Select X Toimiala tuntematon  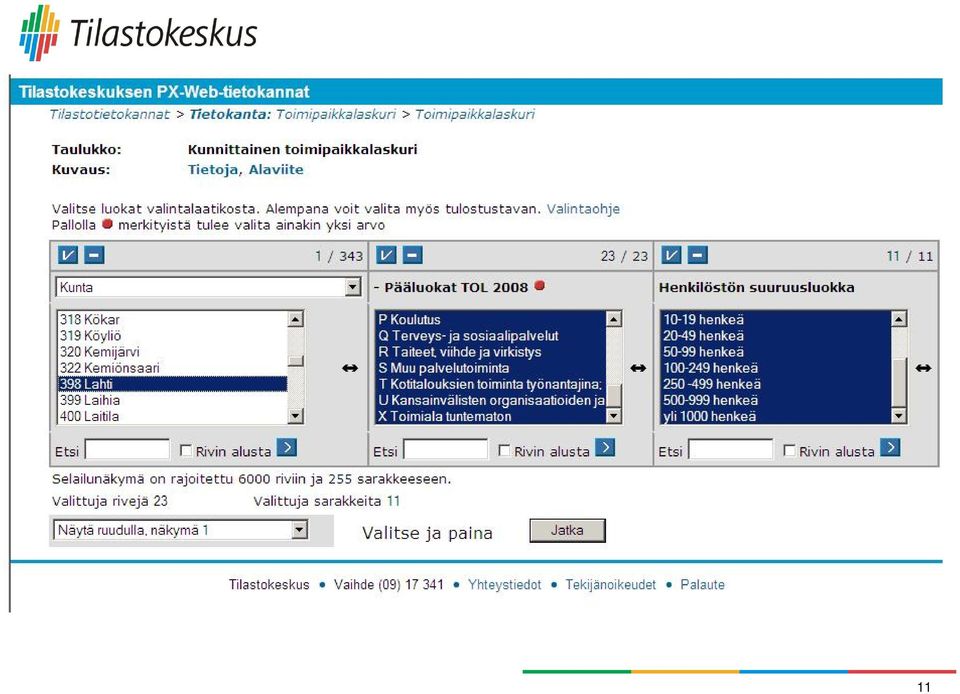pyautogui.click(x=490, y=416)
